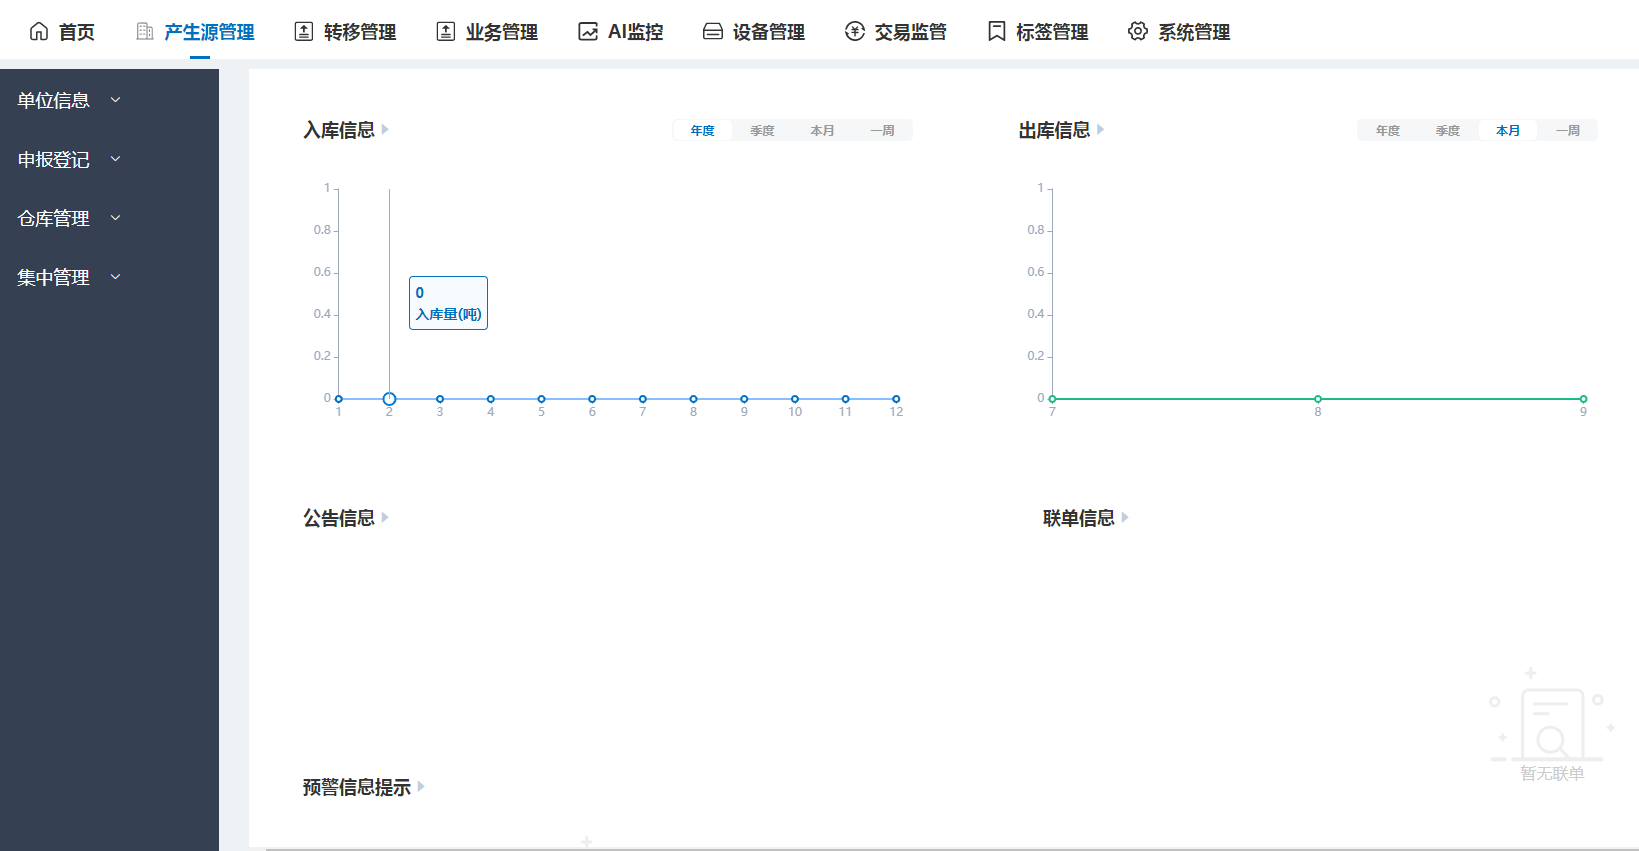Screen dimensions: 1639x851
Task: Click month 6 data point in 入库 chart
Action: tap(592, 399)
